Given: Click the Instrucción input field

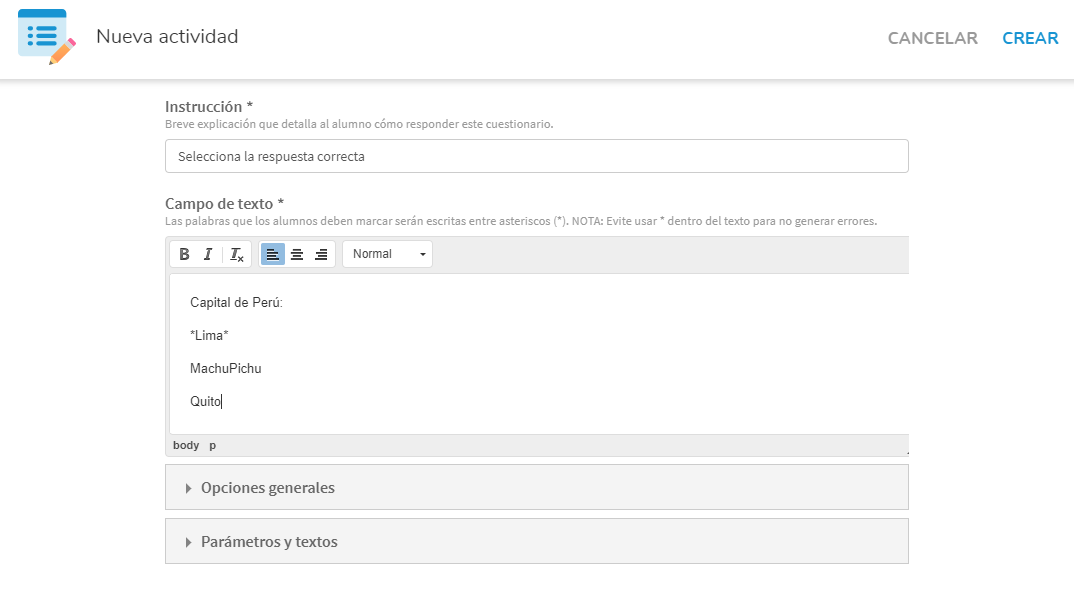Looking at the screenshot, I should [x=536, y=156].
